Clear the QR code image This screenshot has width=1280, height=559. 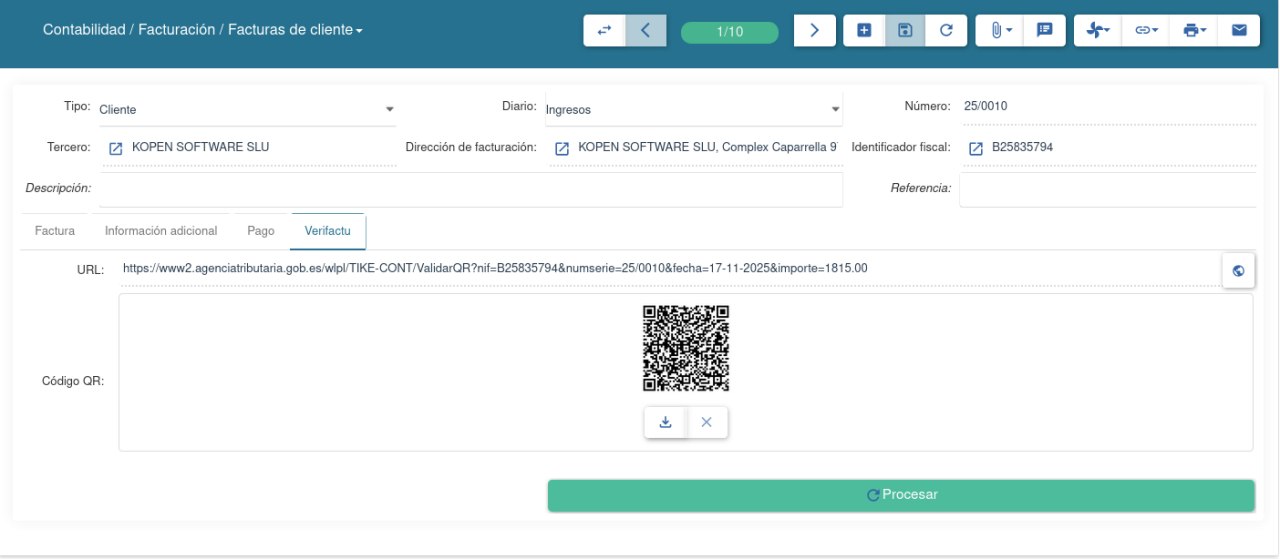[x=707, y=422]
